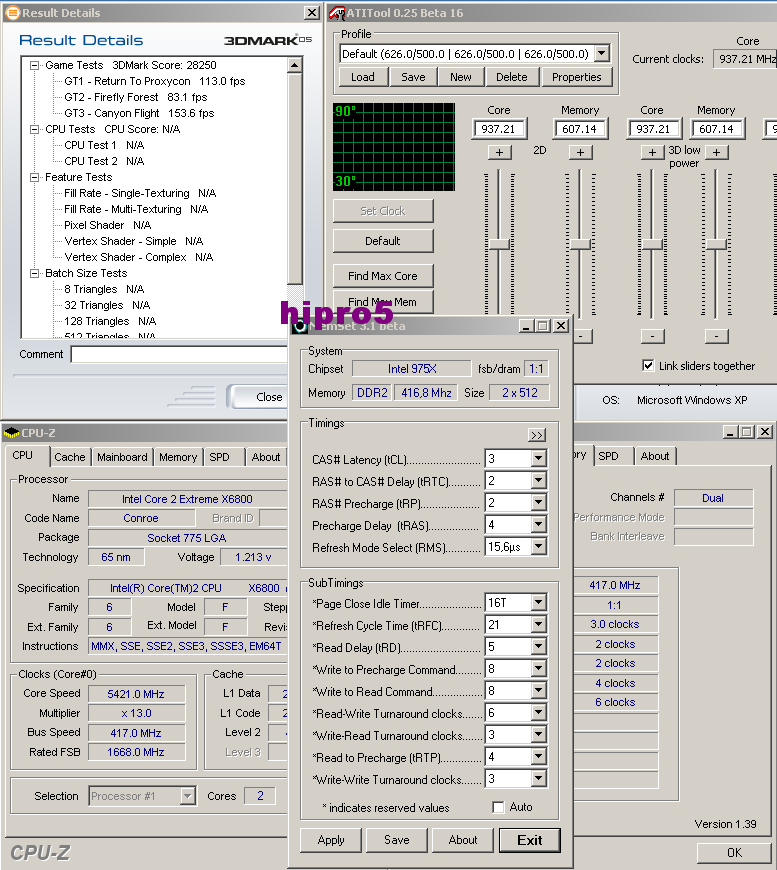Click the Default clocks button

click(383, 241)
